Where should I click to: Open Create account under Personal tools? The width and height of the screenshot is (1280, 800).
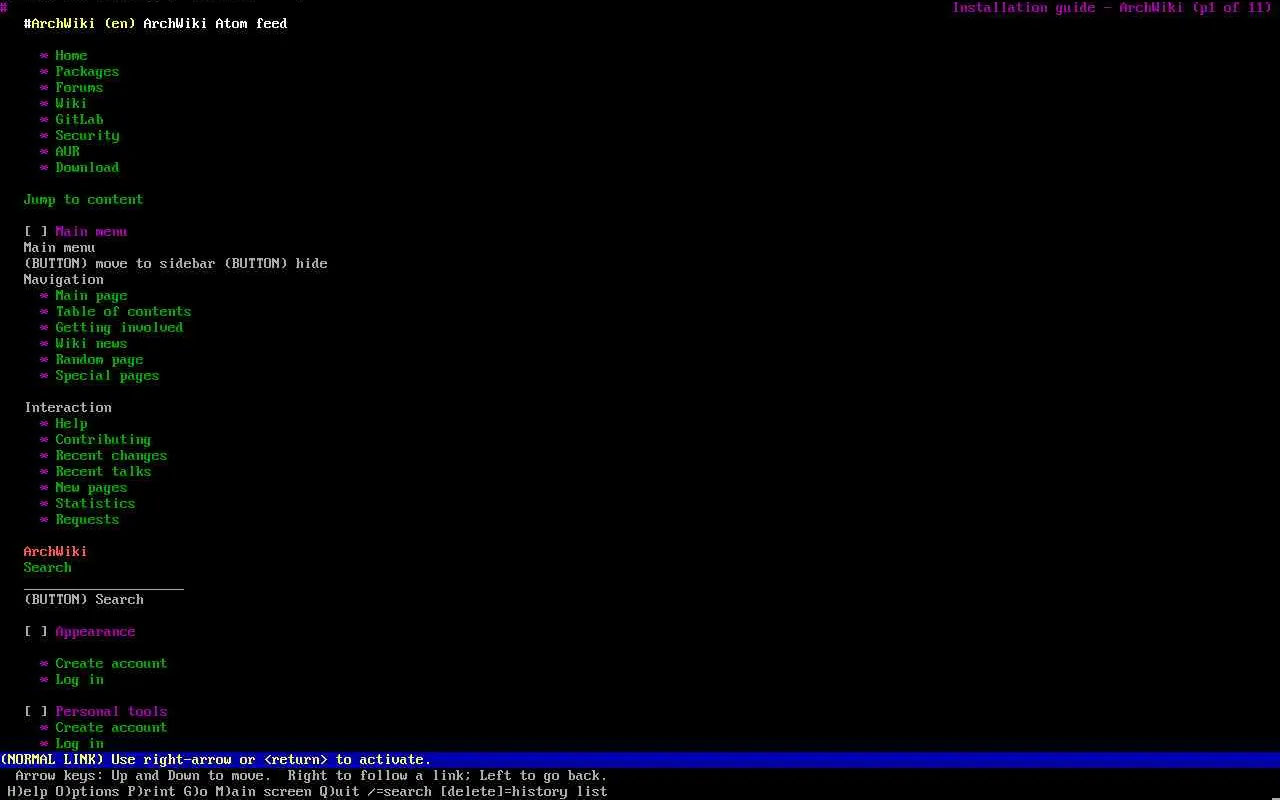click(111, 727)
